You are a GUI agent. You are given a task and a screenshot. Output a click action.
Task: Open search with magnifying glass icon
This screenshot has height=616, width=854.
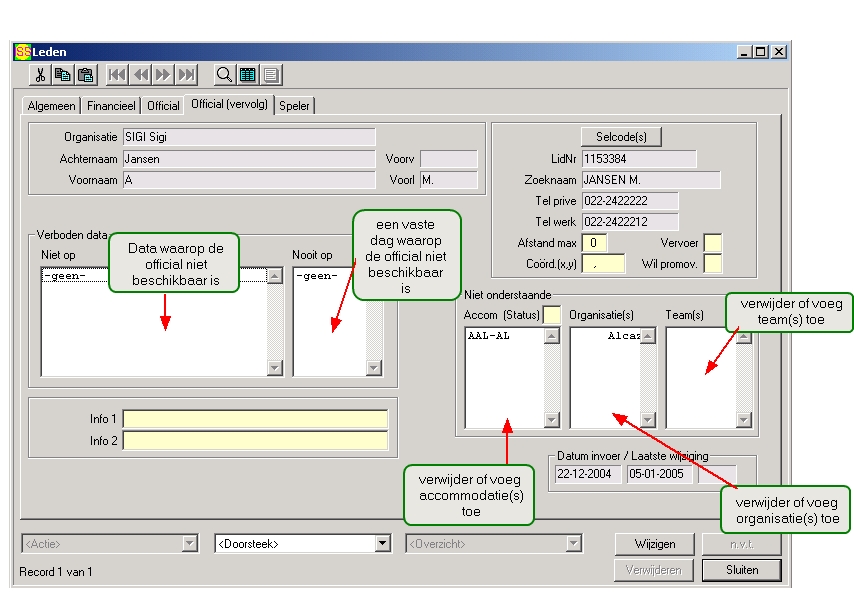[x=225, y=75]
